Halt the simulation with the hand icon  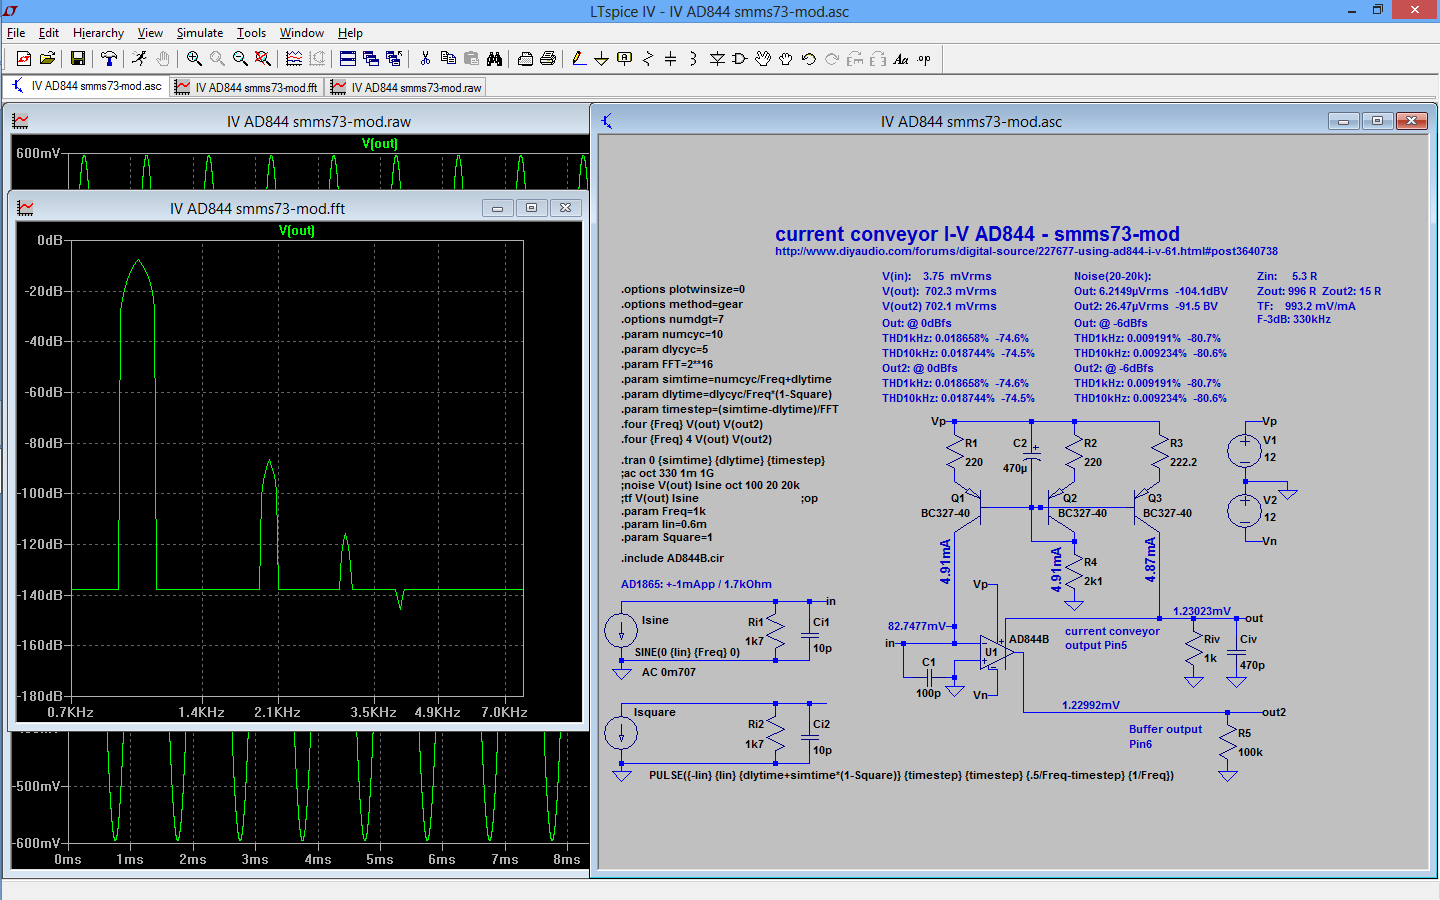coord(163,59)
